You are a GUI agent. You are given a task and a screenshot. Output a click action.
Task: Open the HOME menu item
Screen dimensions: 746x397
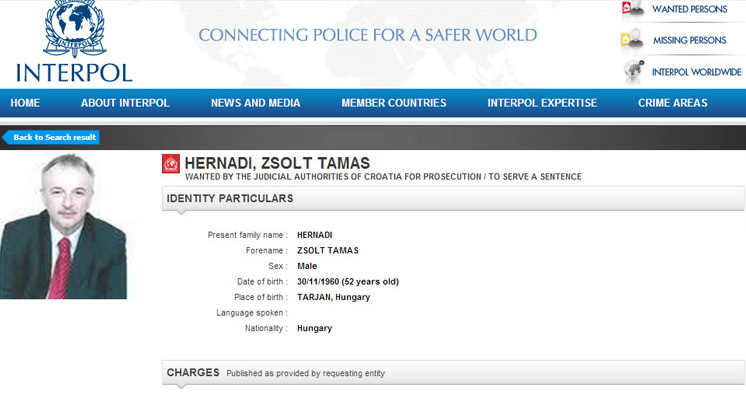(25, 103)
